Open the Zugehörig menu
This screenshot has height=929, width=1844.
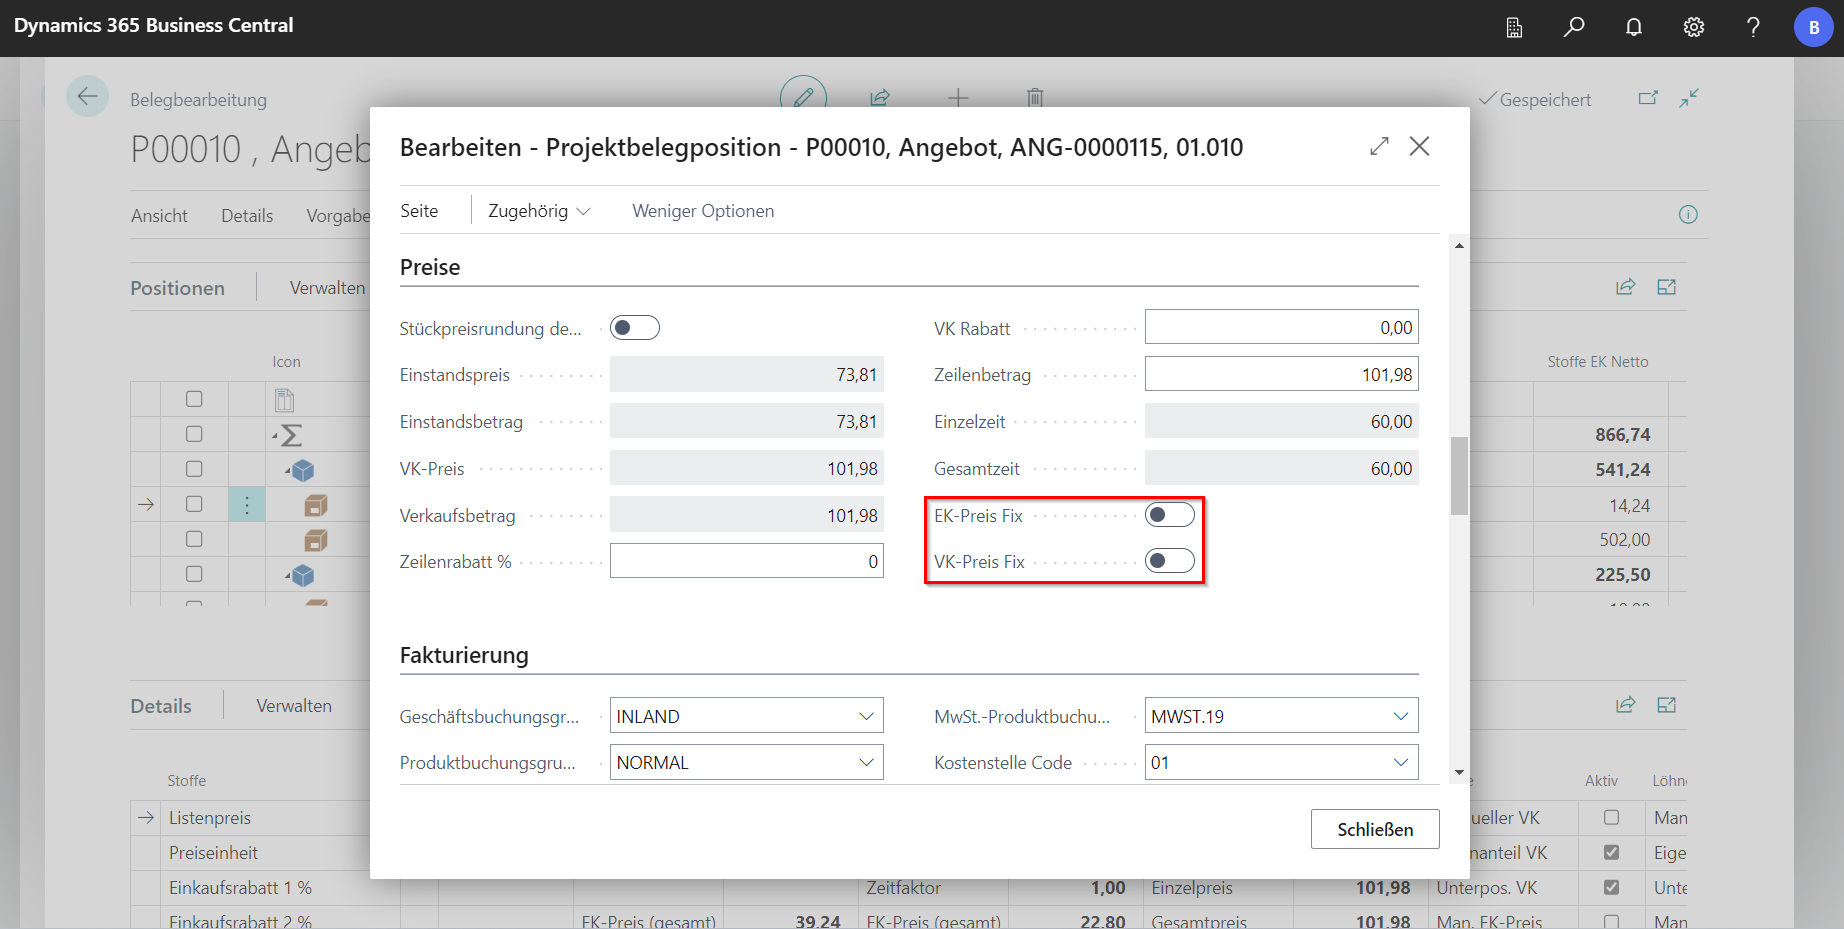538,211
